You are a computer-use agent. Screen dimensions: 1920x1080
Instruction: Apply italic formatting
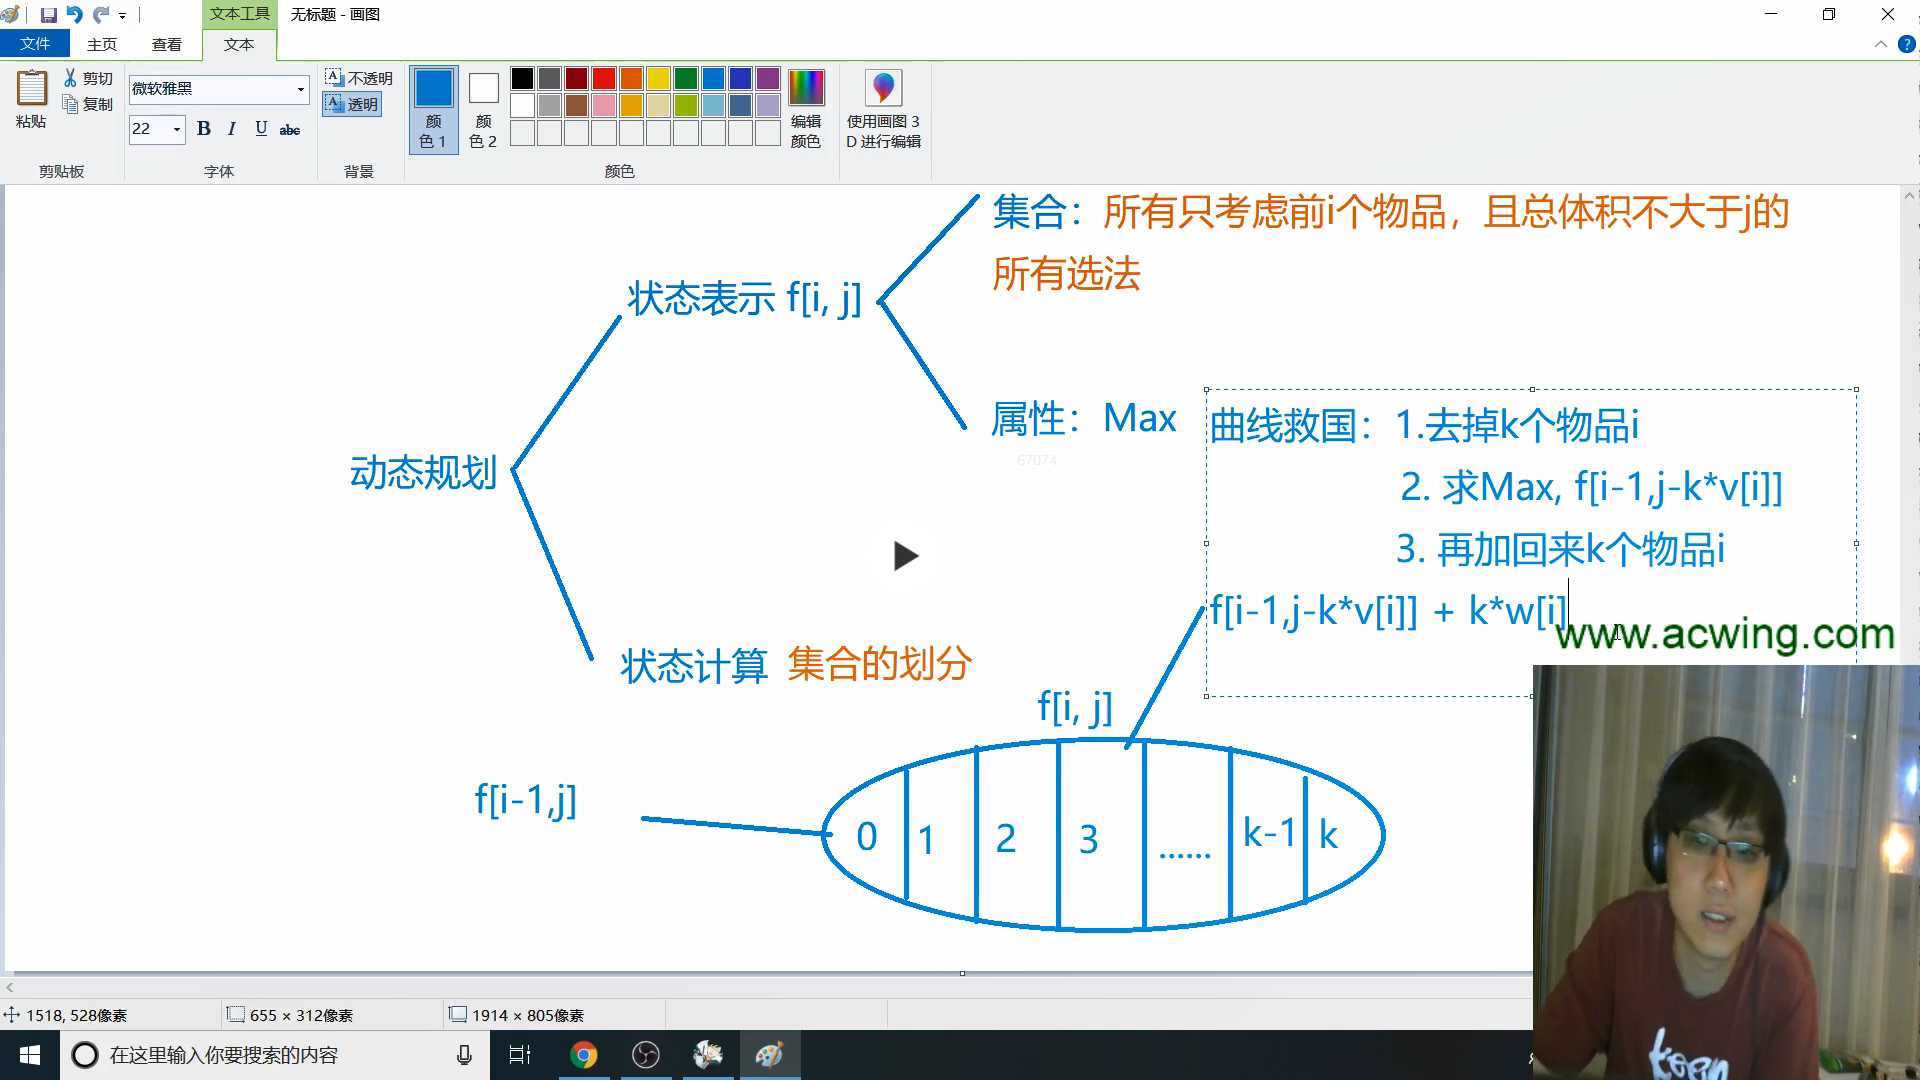pos(232,129)
